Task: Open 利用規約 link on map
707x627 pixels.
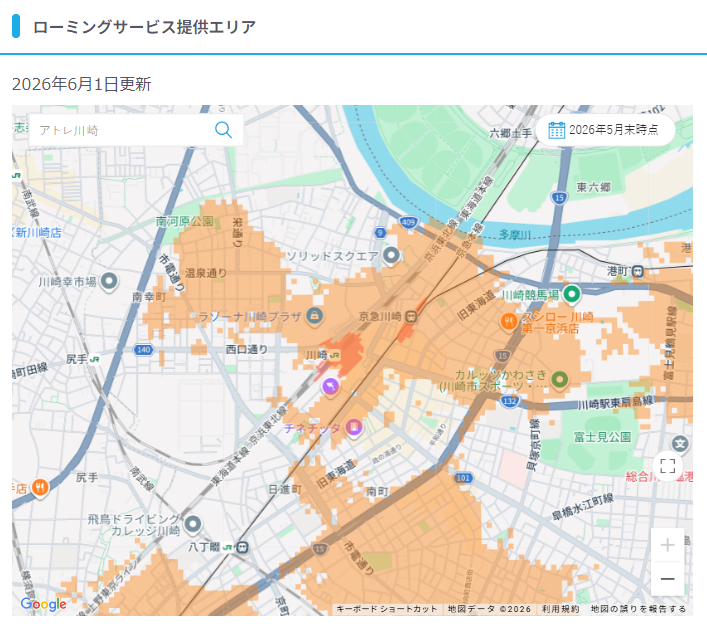Action: coord(560,609)
